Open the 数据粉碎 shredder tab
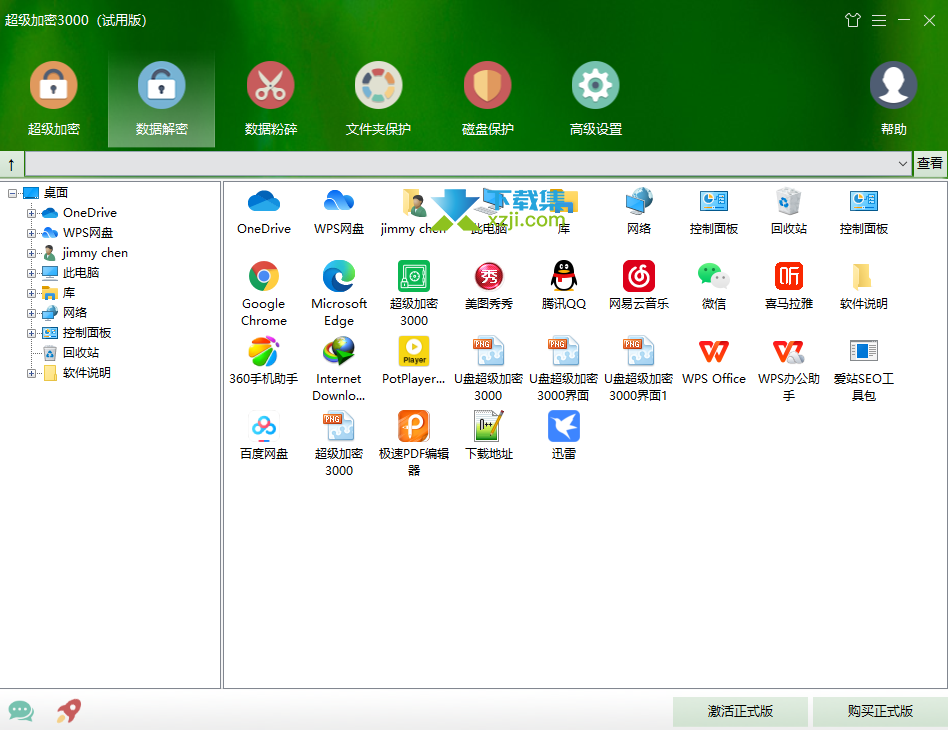The height and width of the screenshot is (730, 948). 270,99
